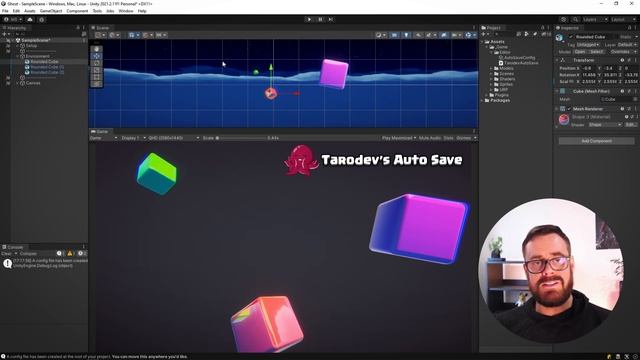The width and height of the screenshot is (640, 360).
Task: Select the Transform tool in Scene overlay
Action: [96, 84]
